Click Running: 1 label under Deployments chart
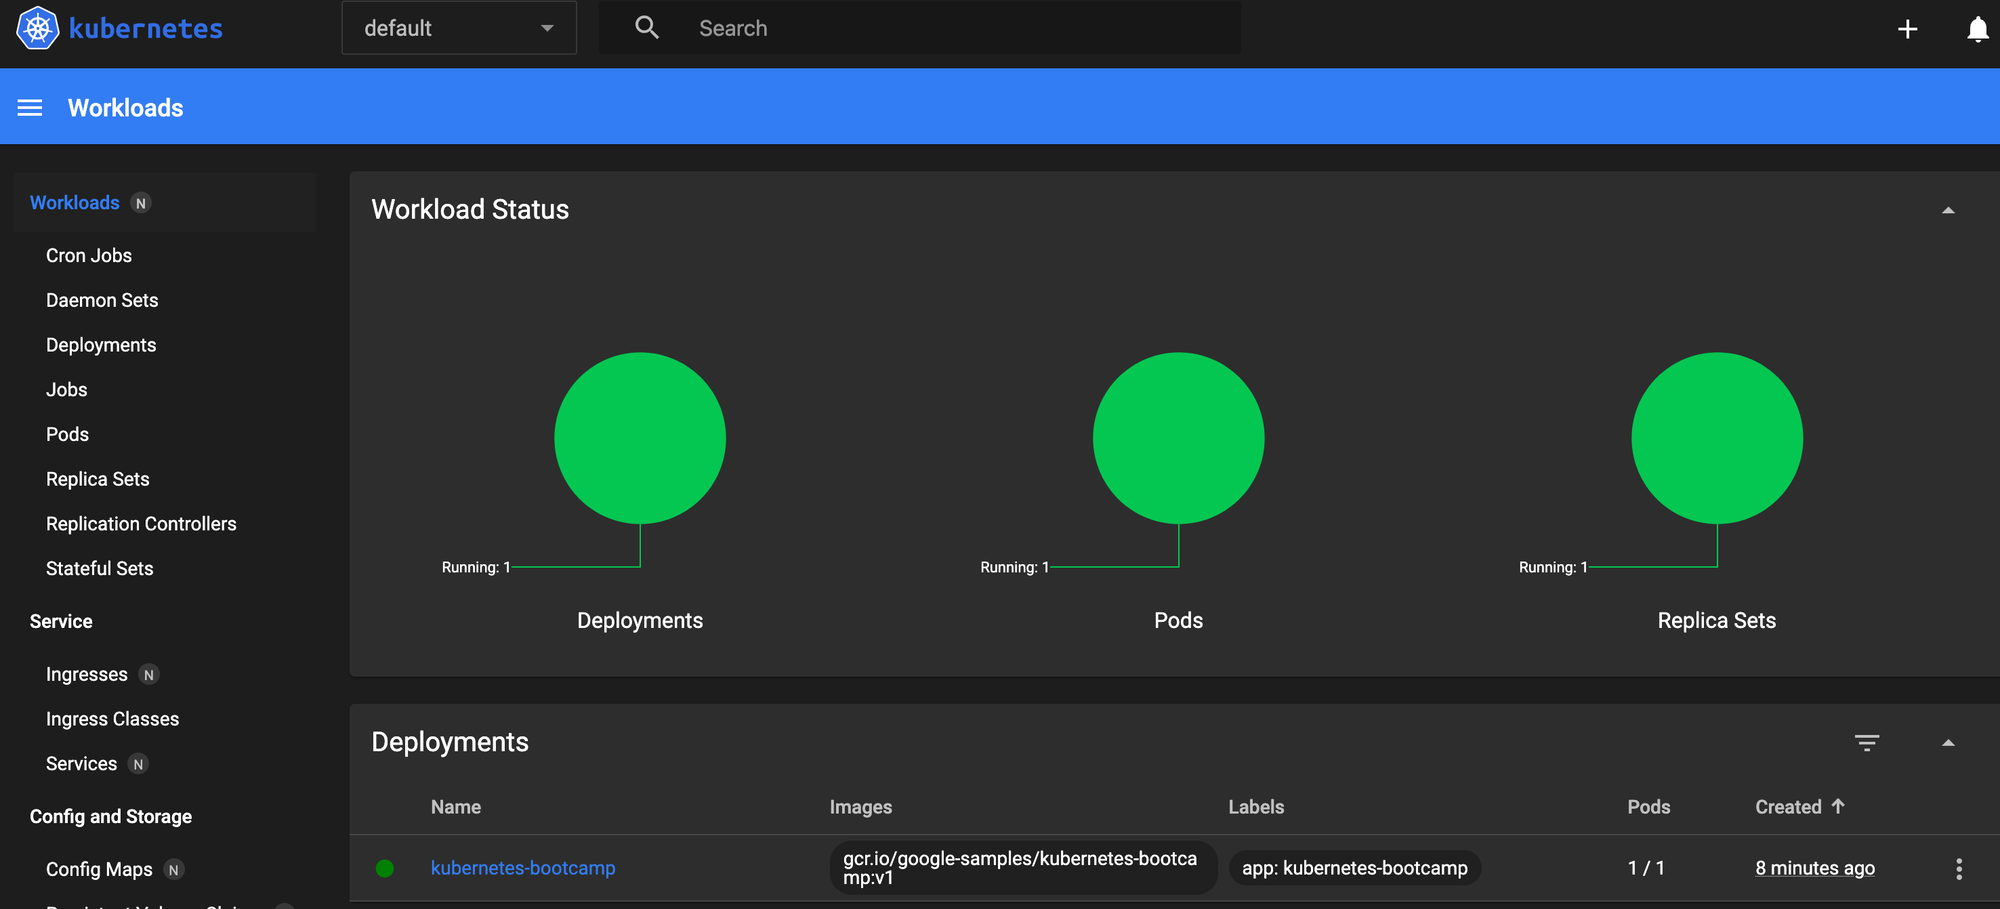Screen dimensions: 2000x909 coord(476,567)
